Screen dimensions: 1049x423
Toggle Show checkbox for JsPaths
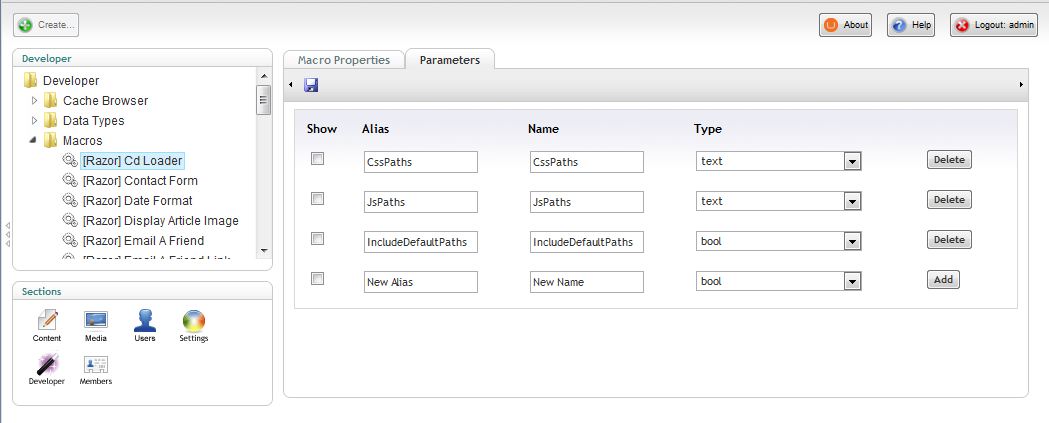318,199
